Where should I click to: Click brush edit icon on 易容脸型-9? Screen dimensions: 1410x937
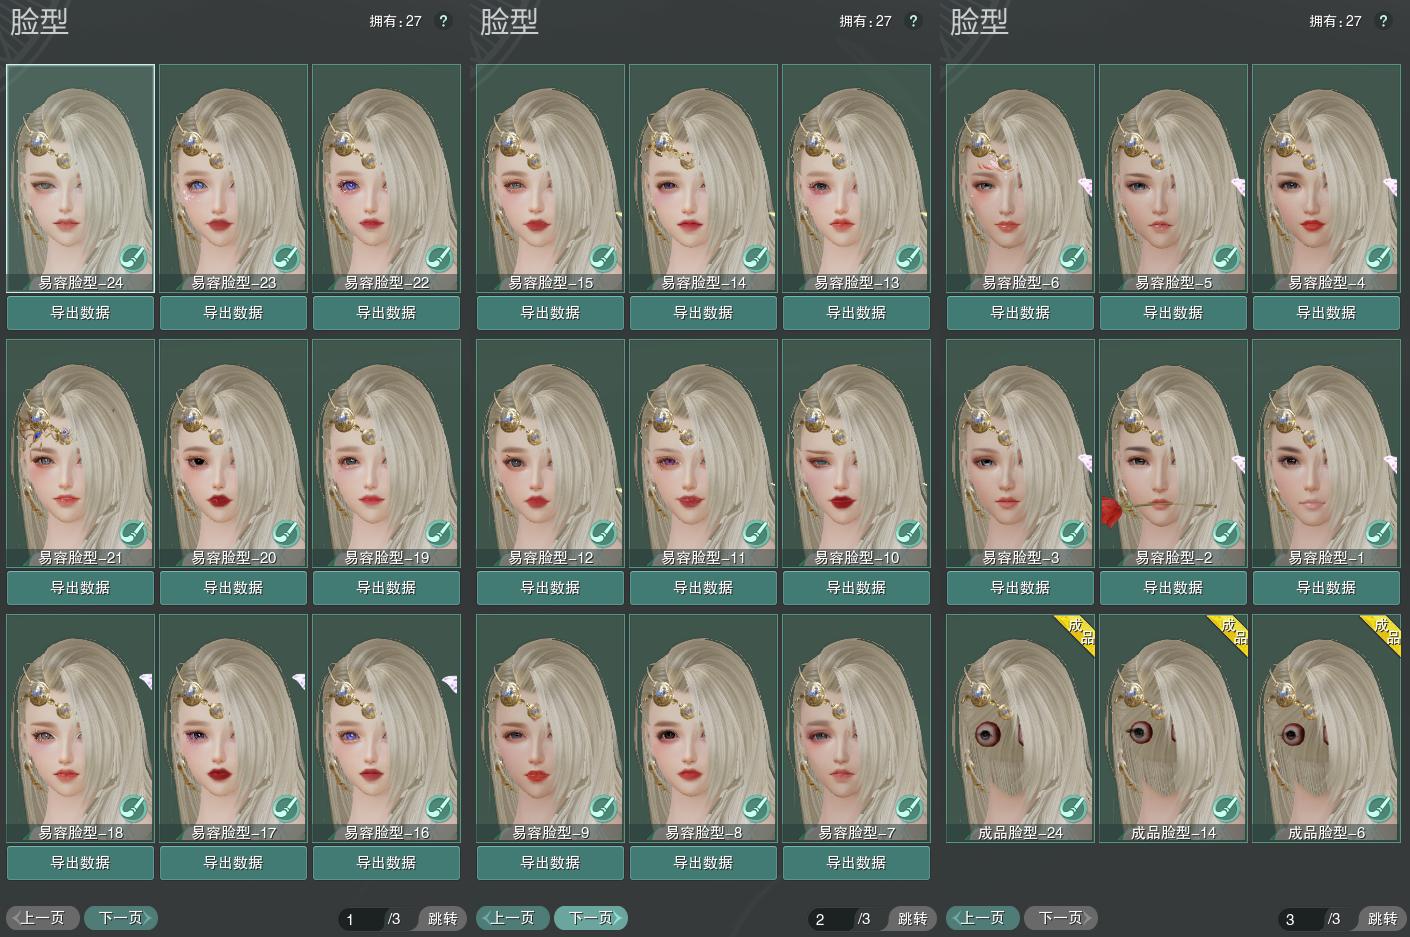[x=603, y=809]
